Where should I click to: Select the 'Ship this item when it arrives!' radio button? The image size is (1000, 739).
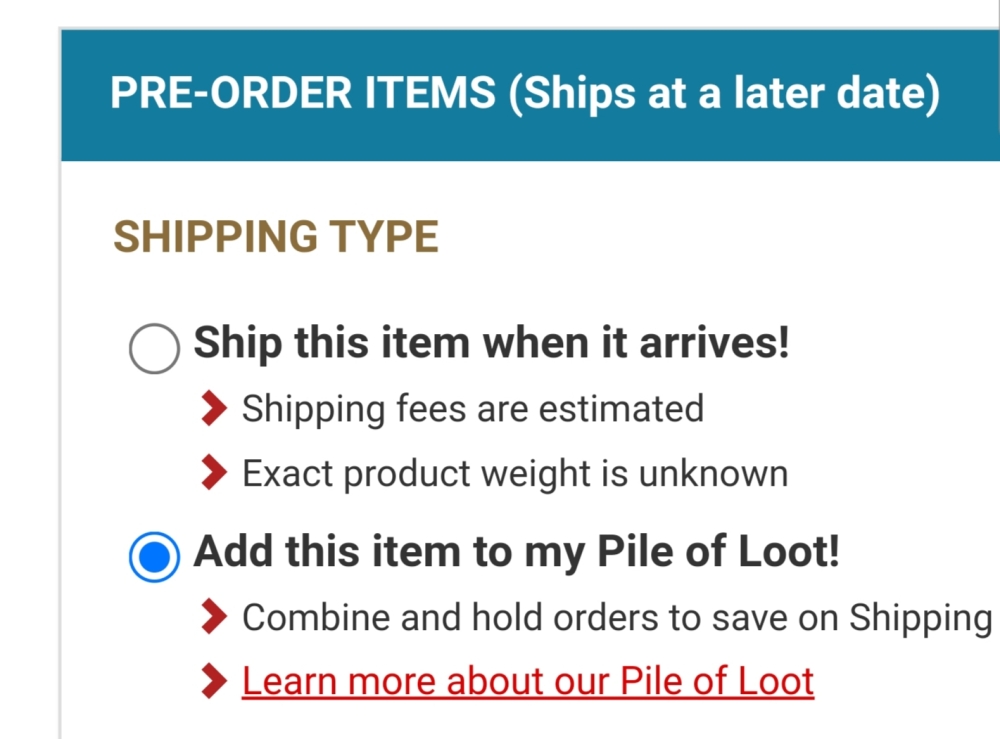(x=154, y=348)
